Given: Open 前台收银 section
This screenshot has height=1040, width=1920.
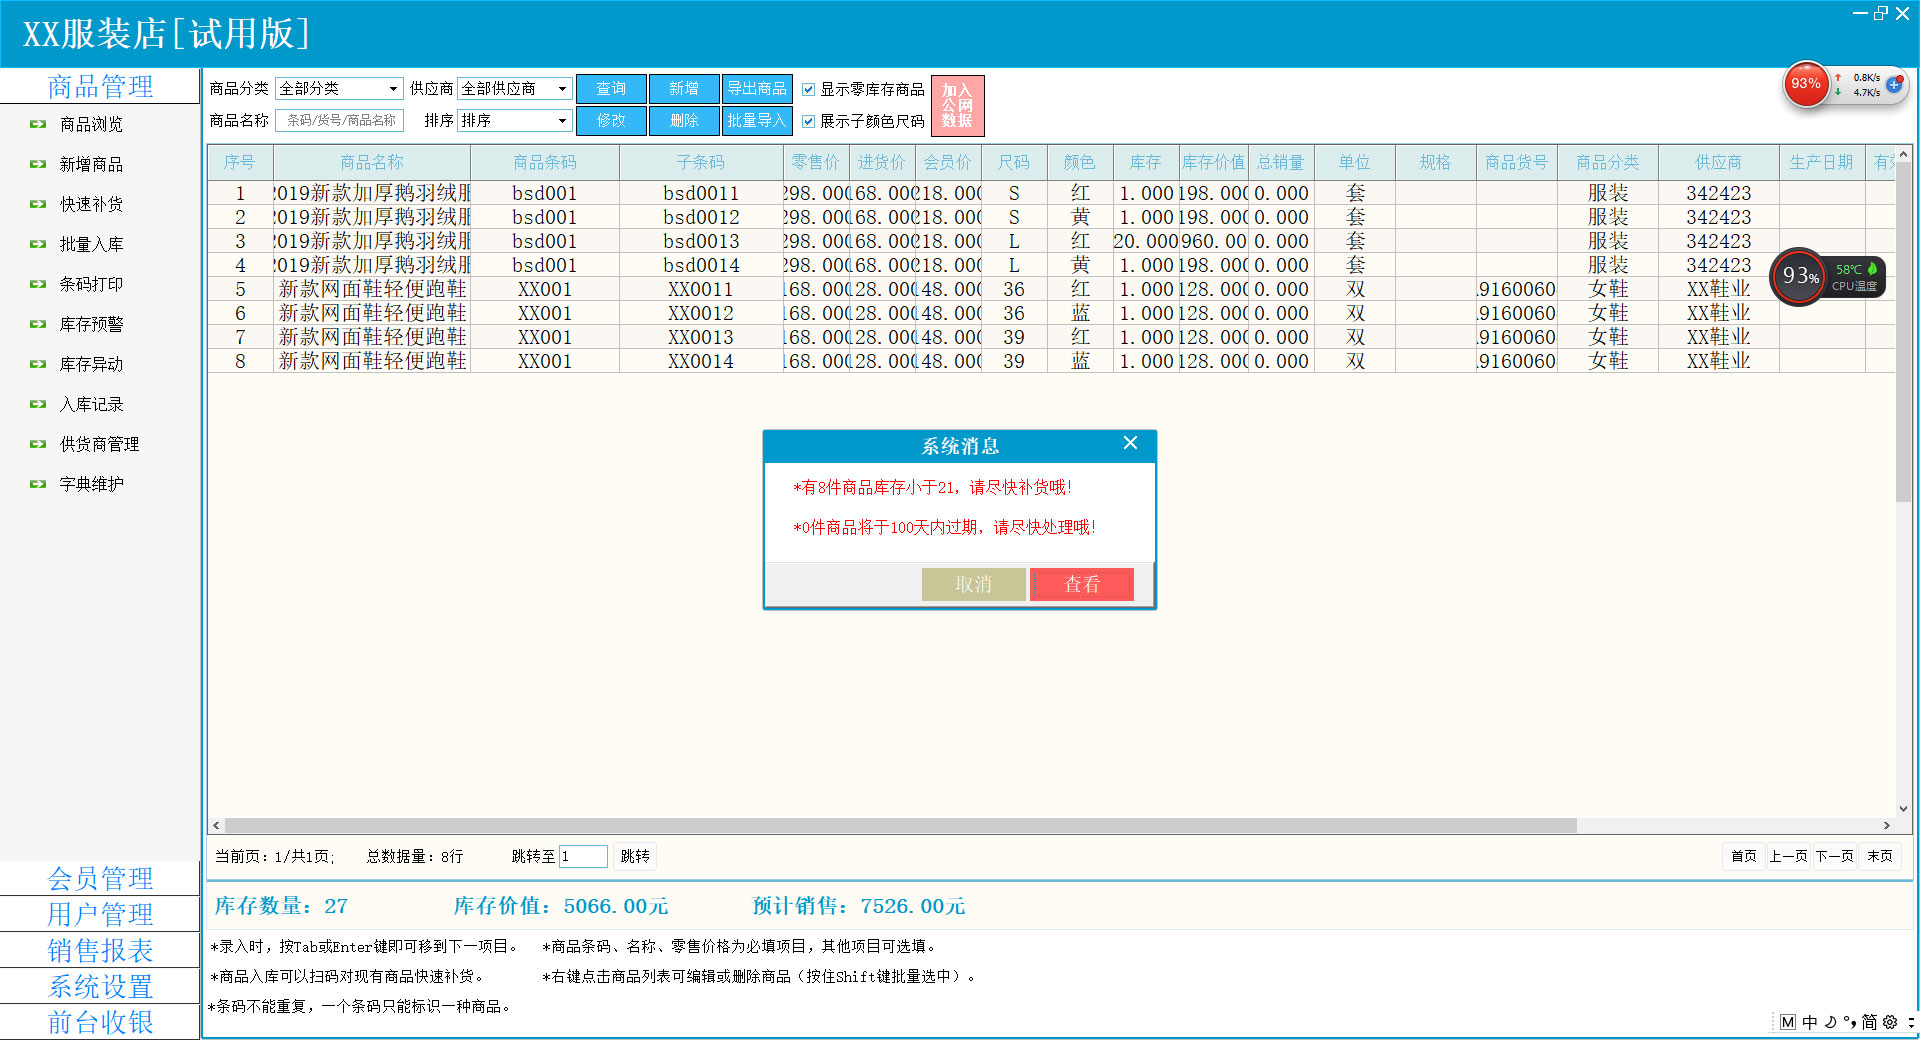Looking at the screenshot, I should [100, 1022].
